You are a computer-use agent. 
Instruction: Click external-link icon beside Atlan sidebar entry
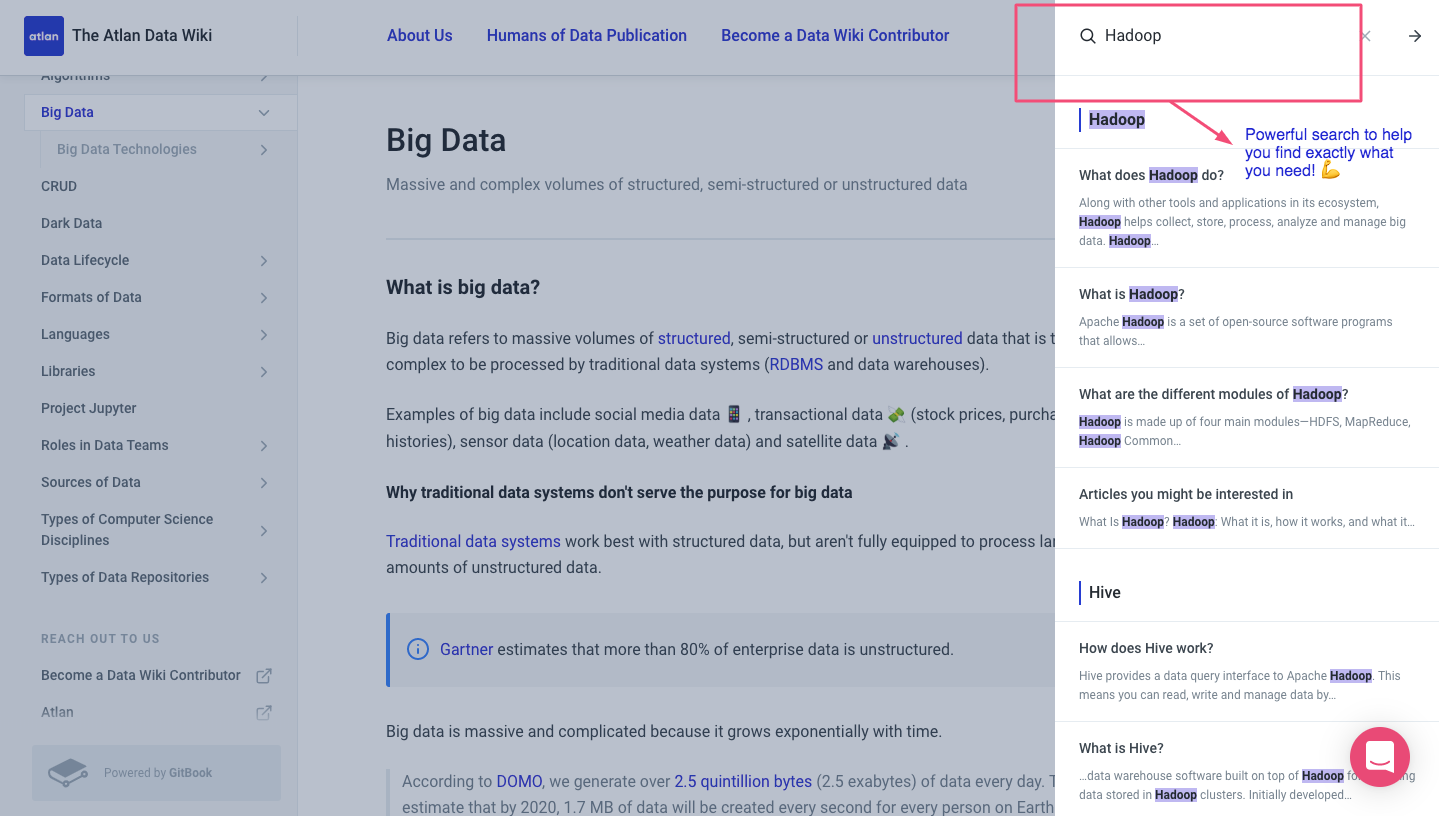[x=263, y=712]
